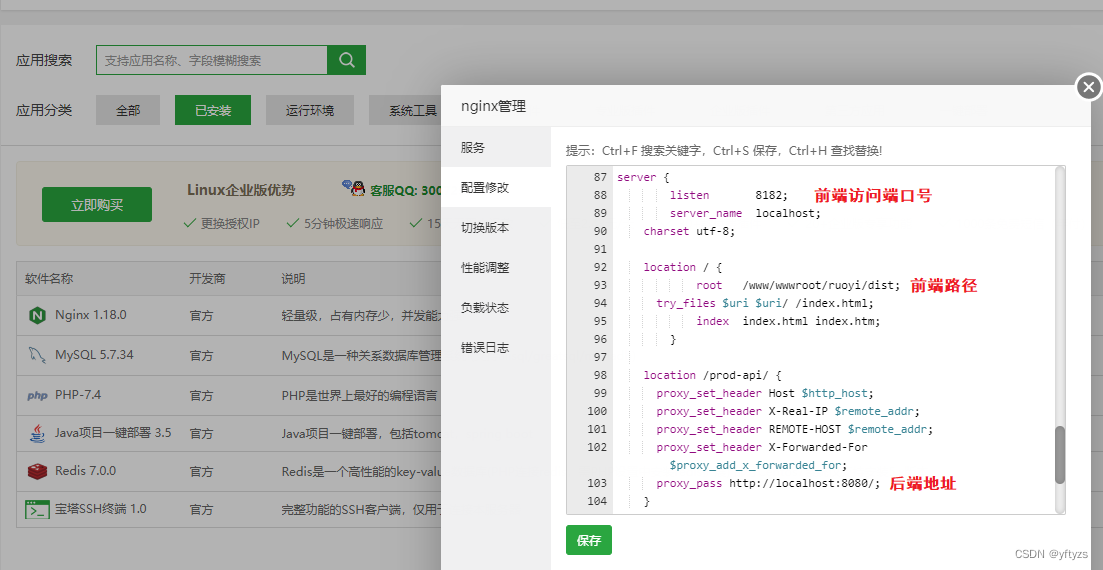Click the Redis 7.0.0 icon
Screen dimensions: 1103x570
coord(37,471)
